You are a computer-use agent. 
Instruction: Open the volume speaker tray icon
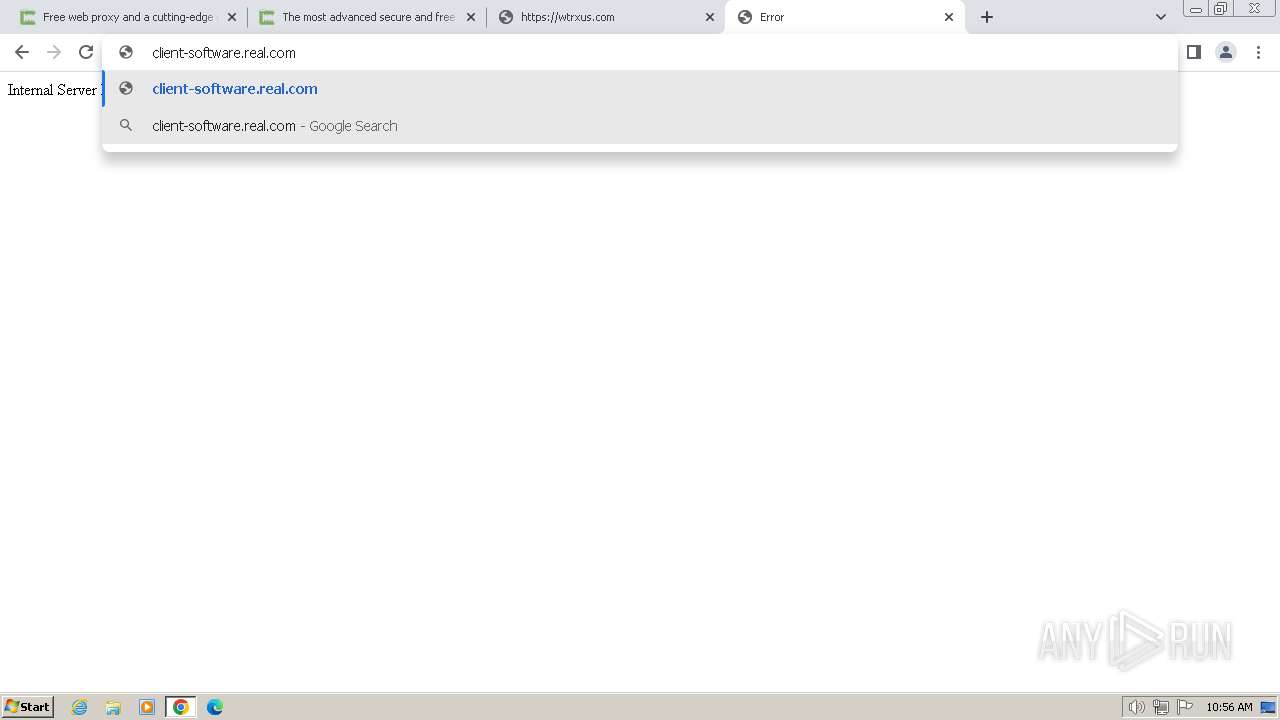tap(1136, 707)
